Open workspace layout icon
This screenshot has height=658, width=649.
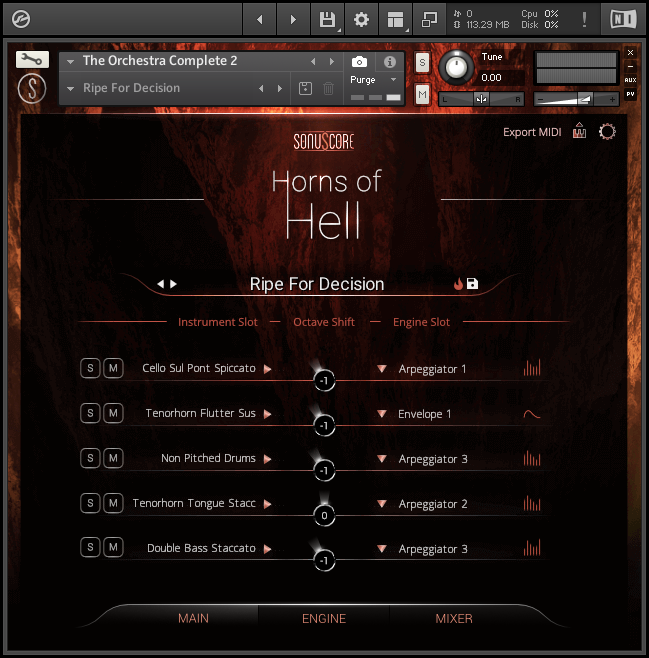tap(395, 19)
